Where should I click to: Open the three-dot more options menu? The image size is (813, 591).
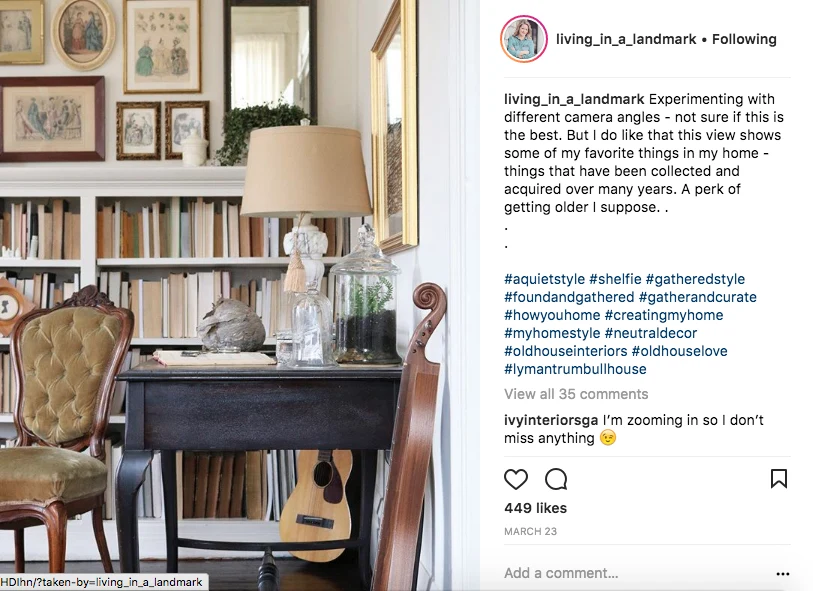(x=783, y=573)
